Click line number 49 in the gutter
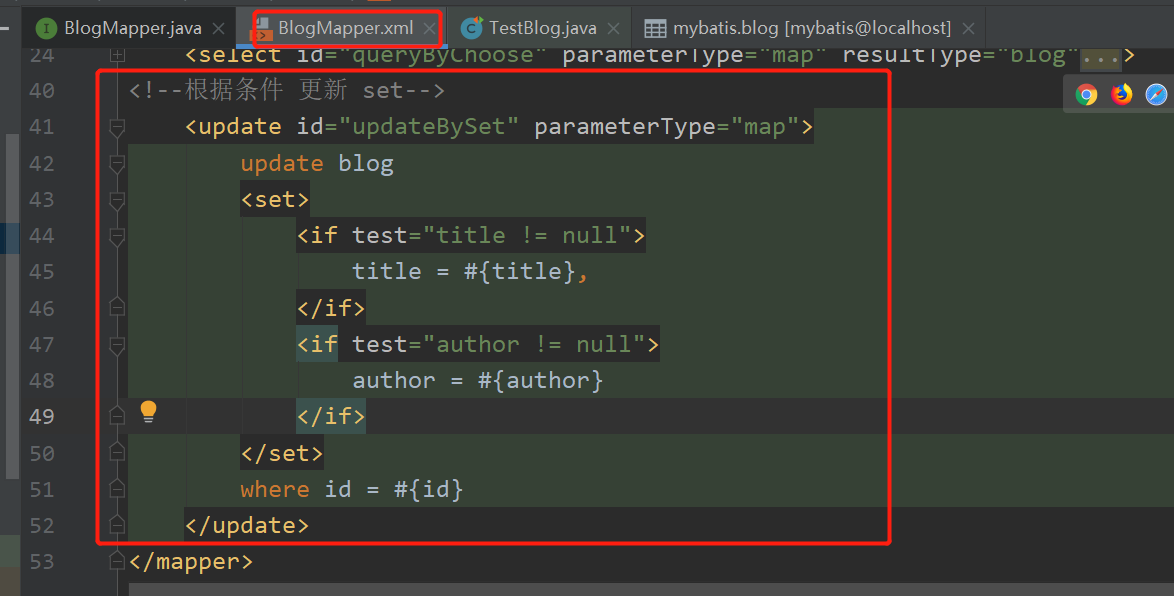The width and height of the screenshot is (1174, 596). click(42, 416)
